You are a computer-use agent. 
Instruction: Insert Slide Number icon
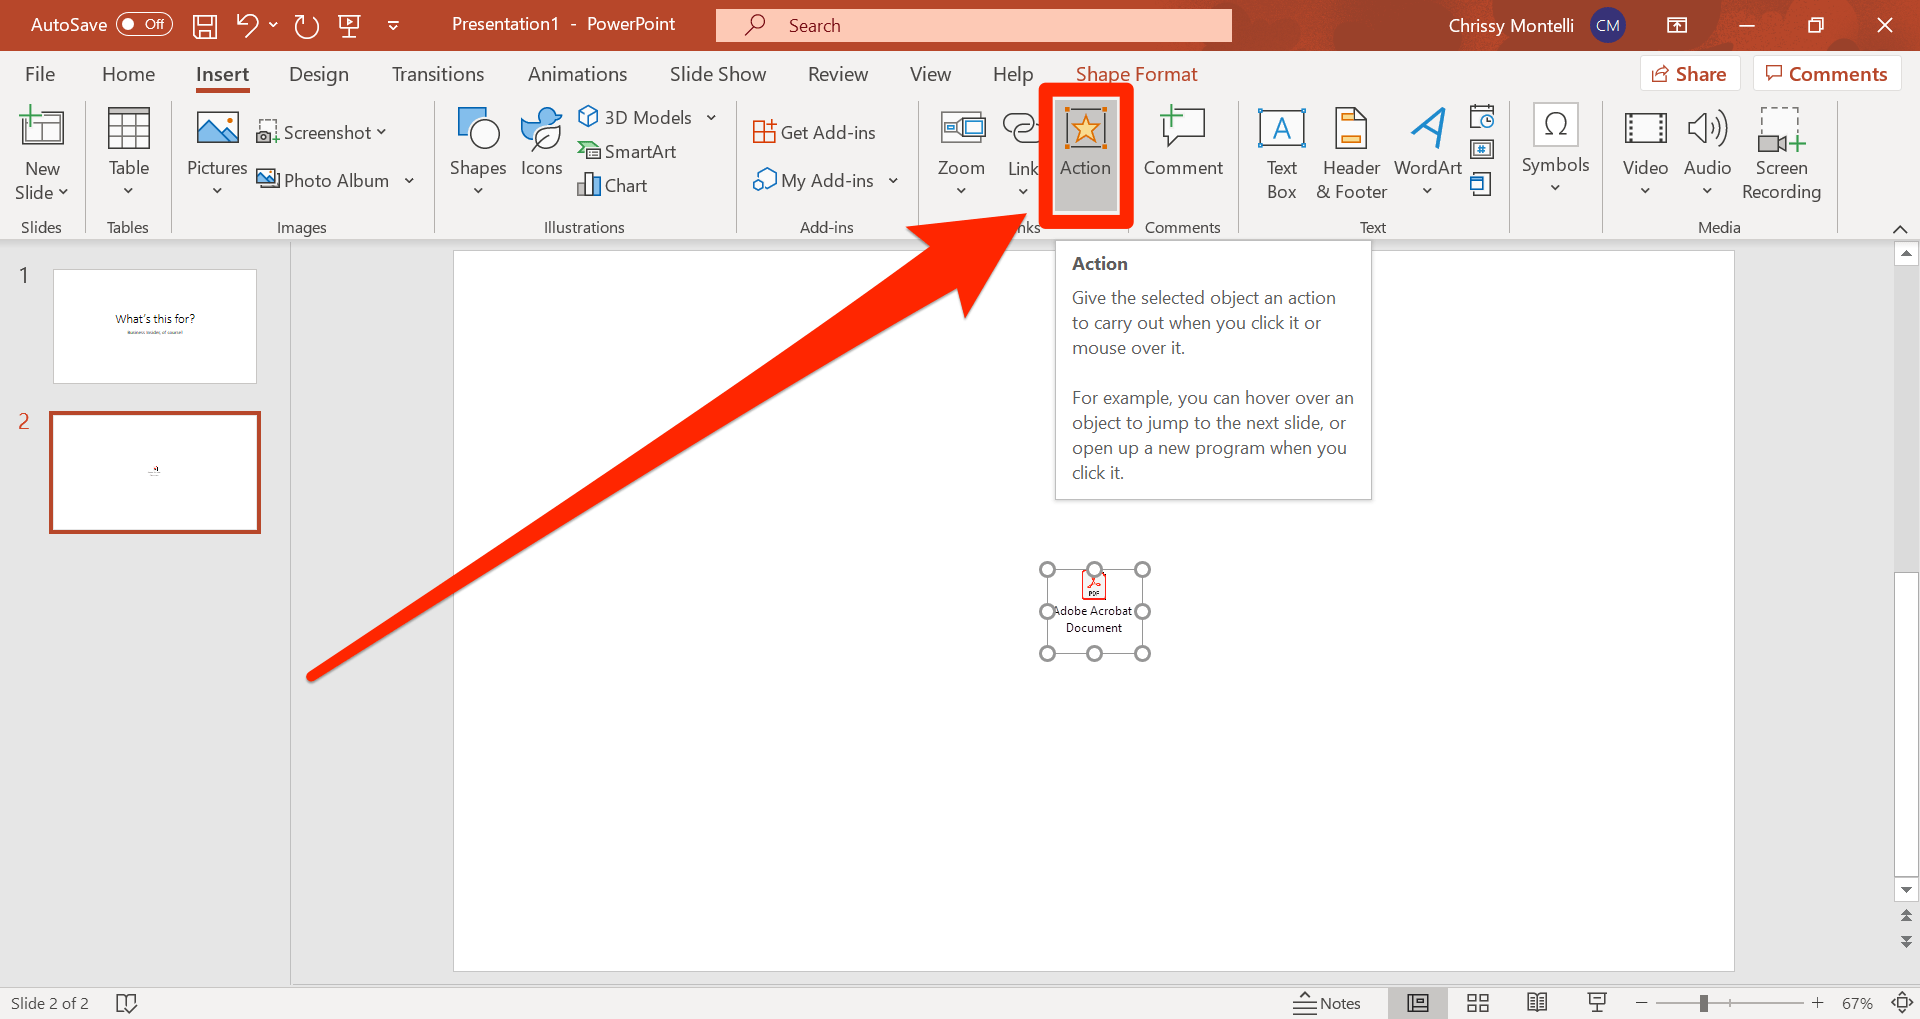coord(1482,150)
